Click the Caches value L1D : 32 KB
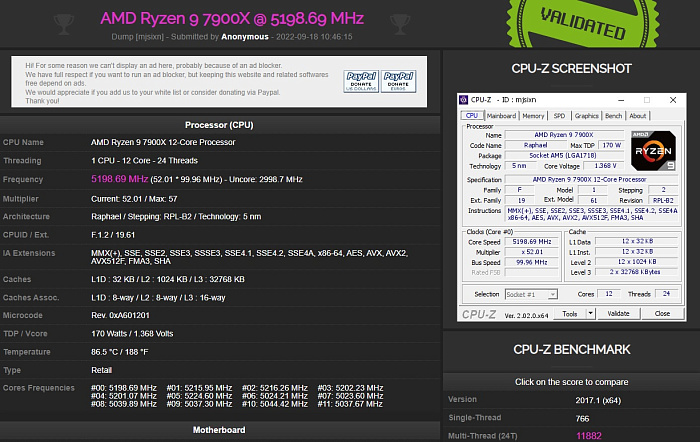700x442 pixels. coord(168,279)
